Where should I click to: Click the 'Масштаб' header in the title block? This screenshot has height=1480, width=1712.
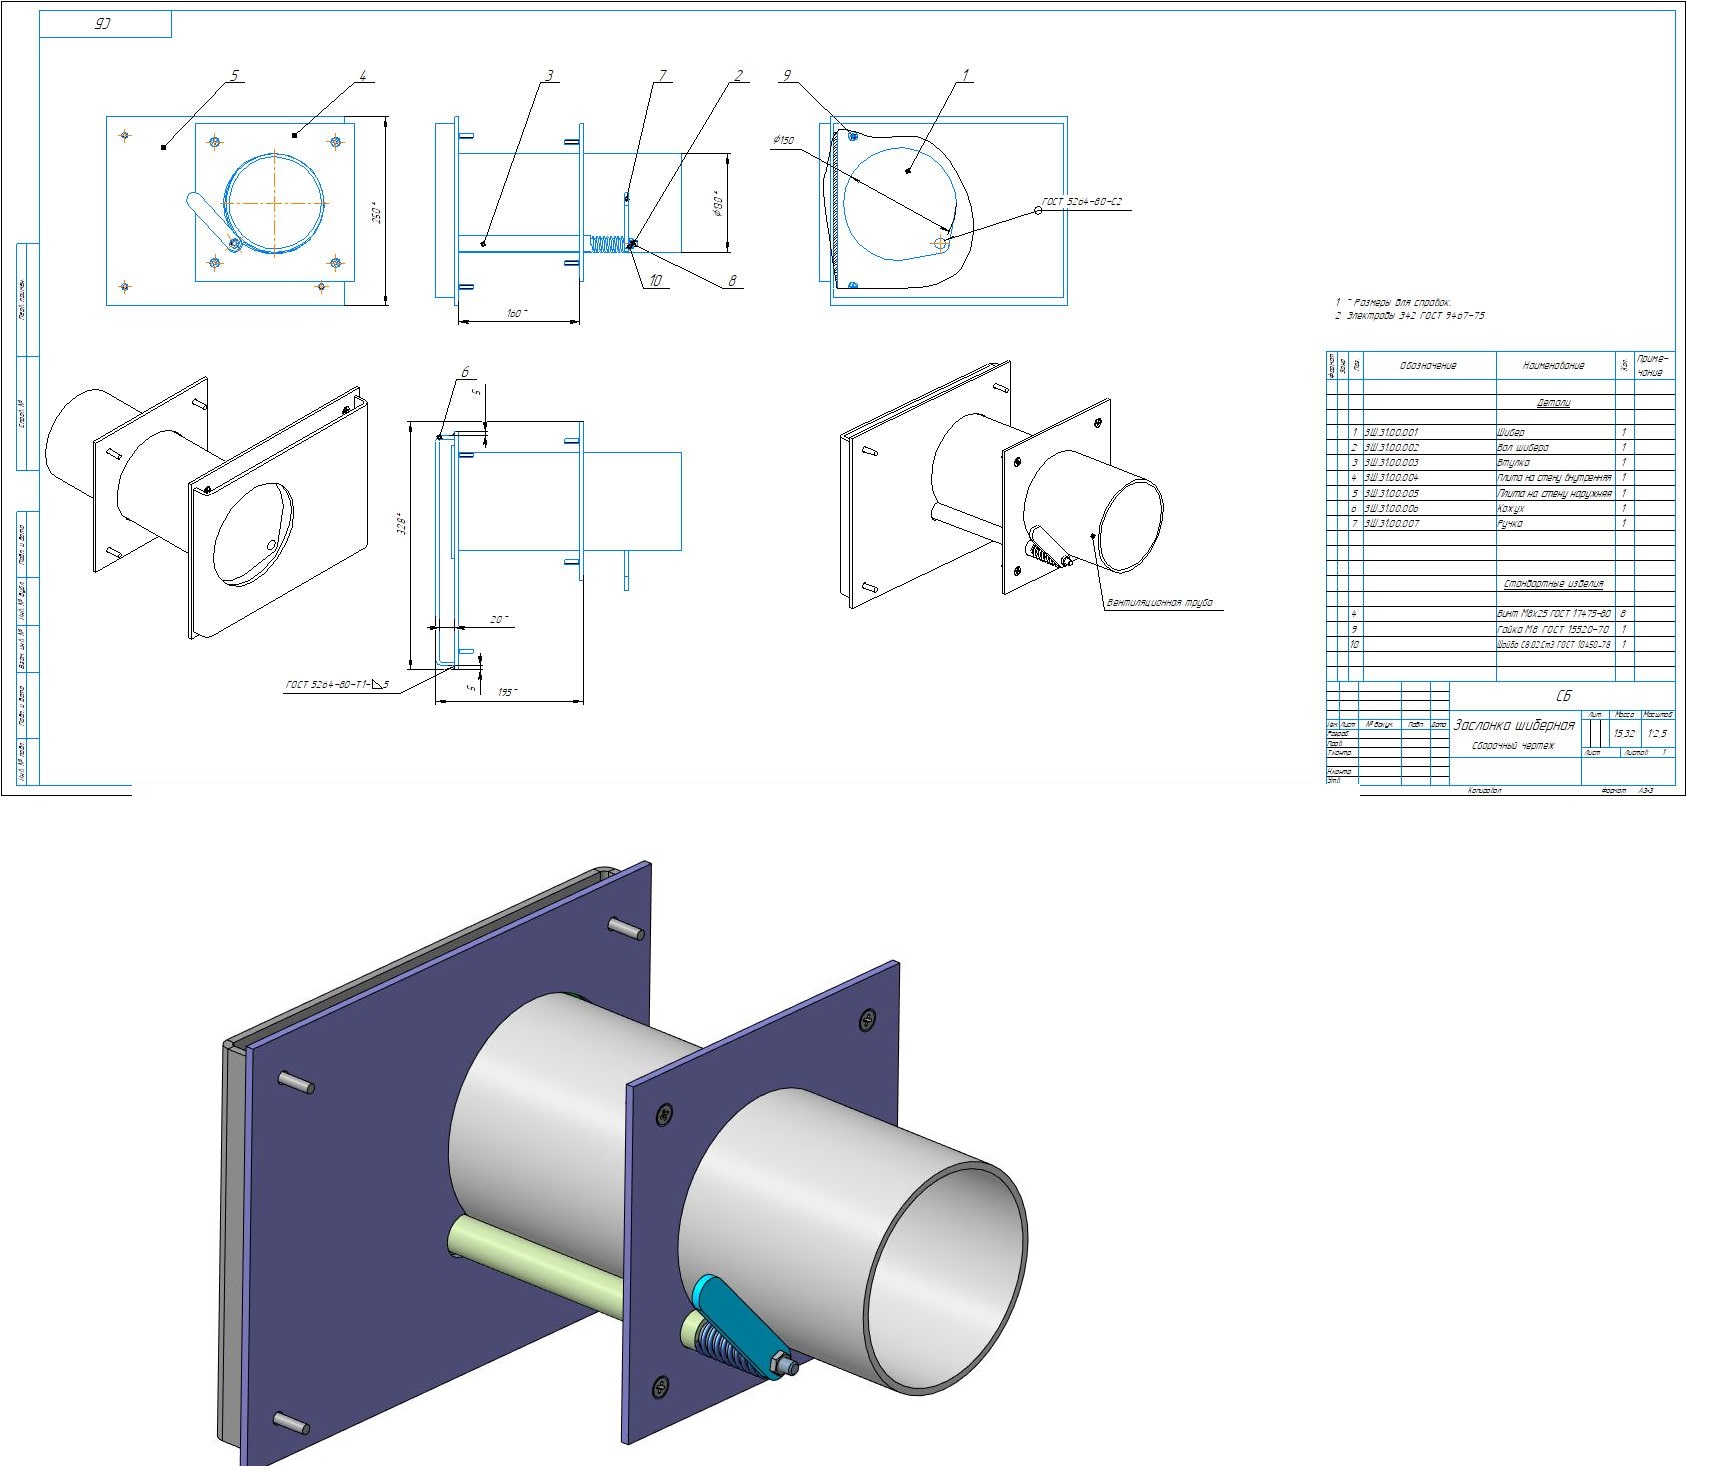1658,715
